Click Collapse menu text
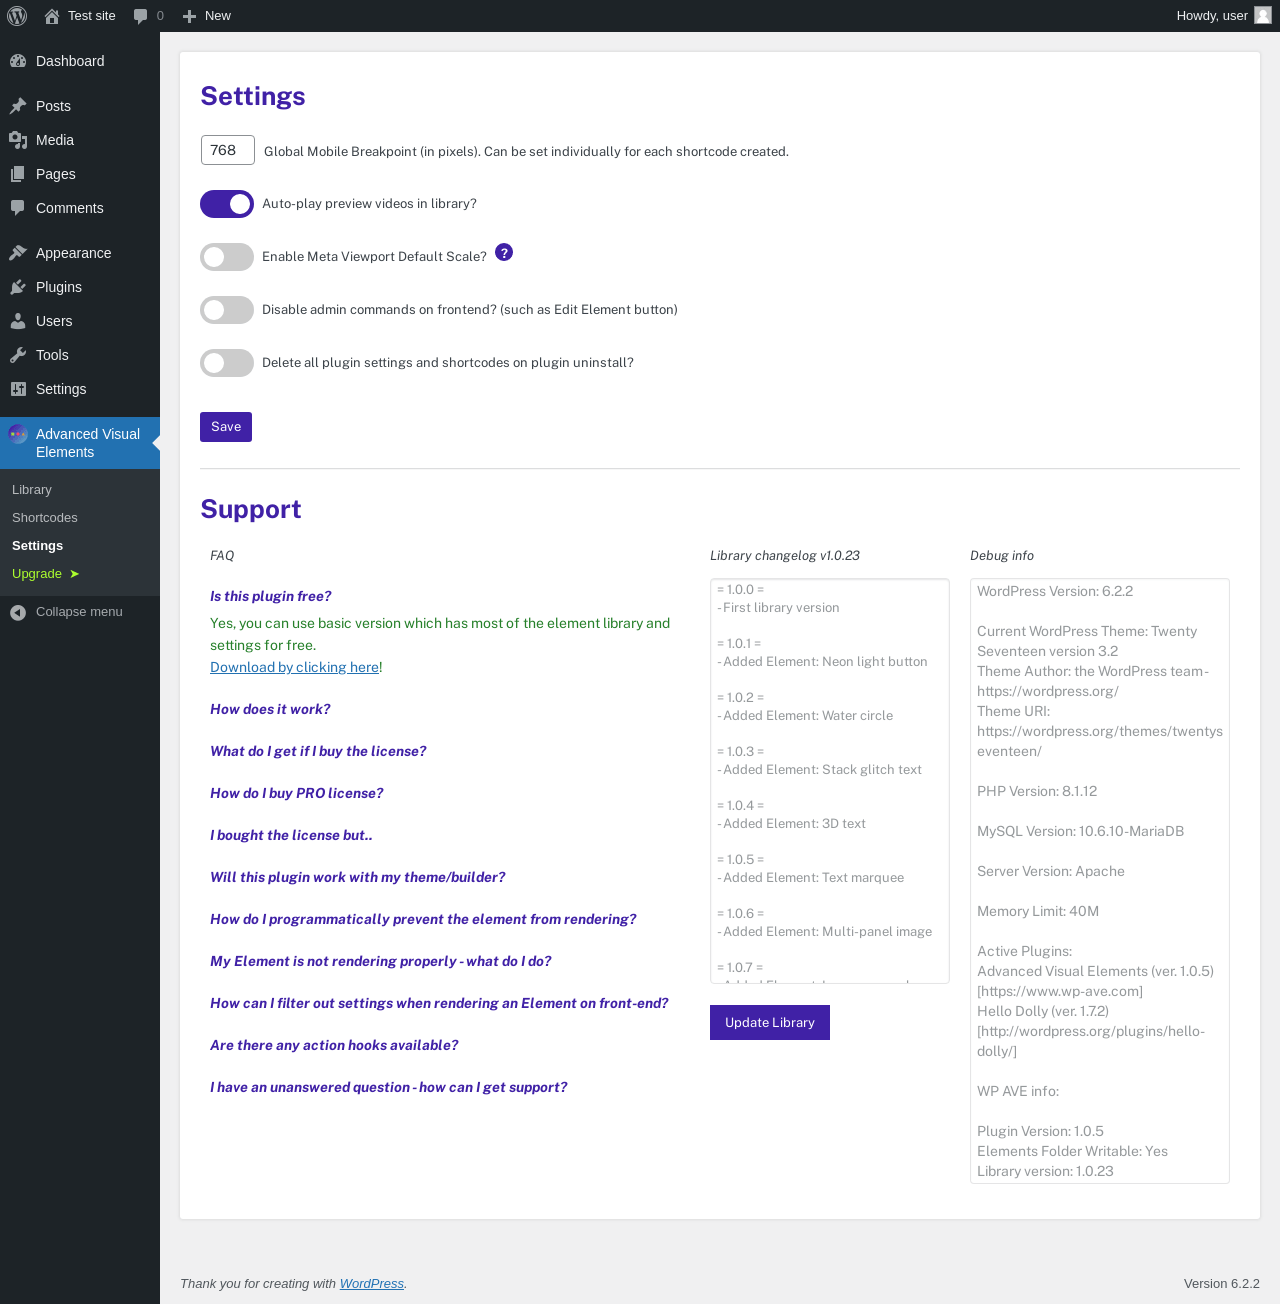Screen dimensions: 1280x1304 pos(79,612)
